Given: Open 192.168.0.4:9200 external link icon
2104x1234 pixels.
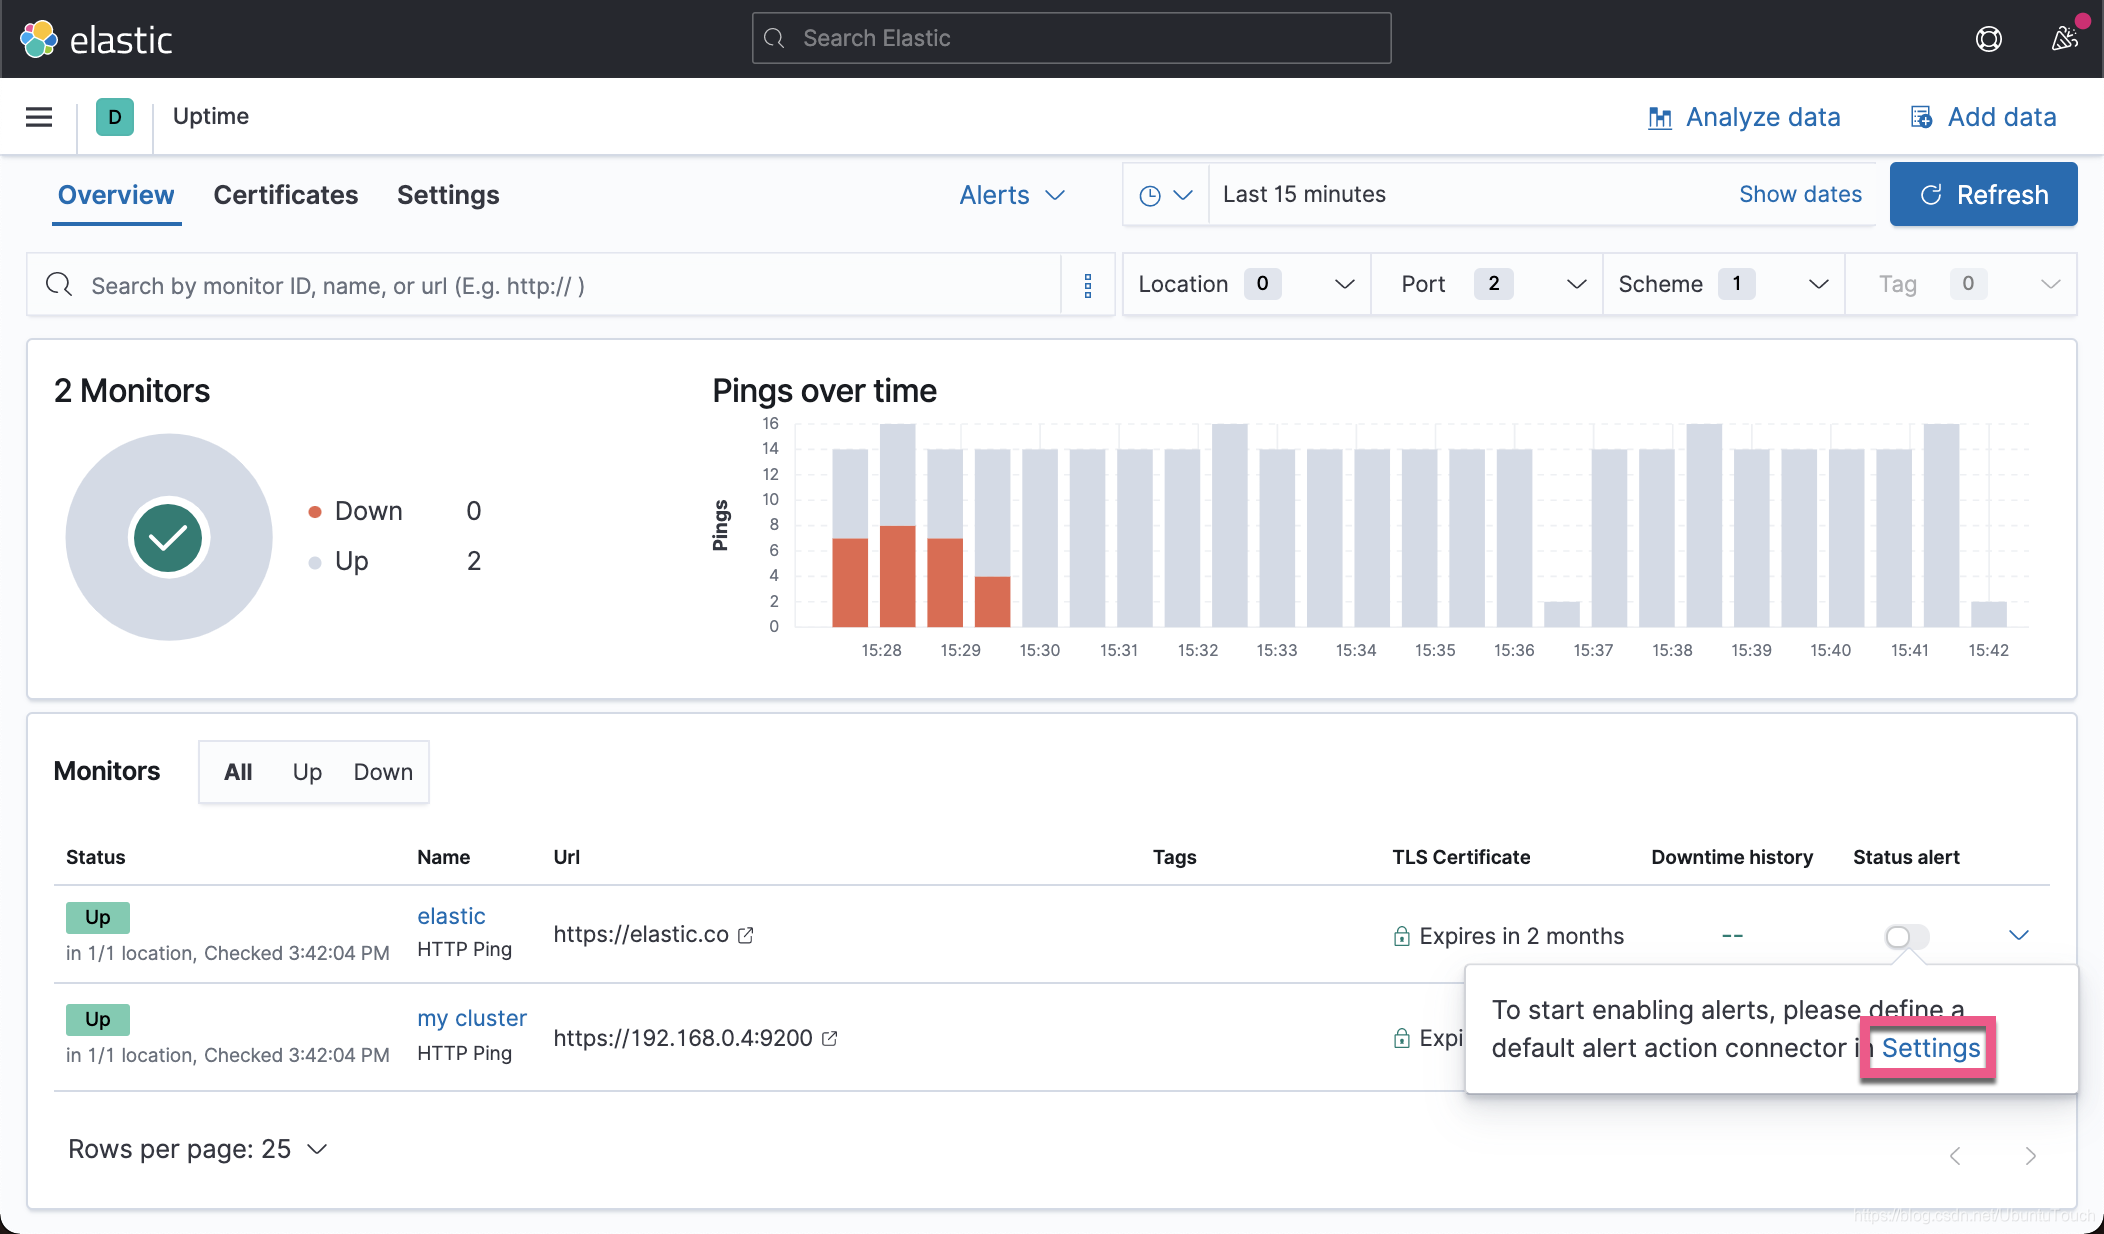Looking at the screenshot, I should tap(830, 1039).
